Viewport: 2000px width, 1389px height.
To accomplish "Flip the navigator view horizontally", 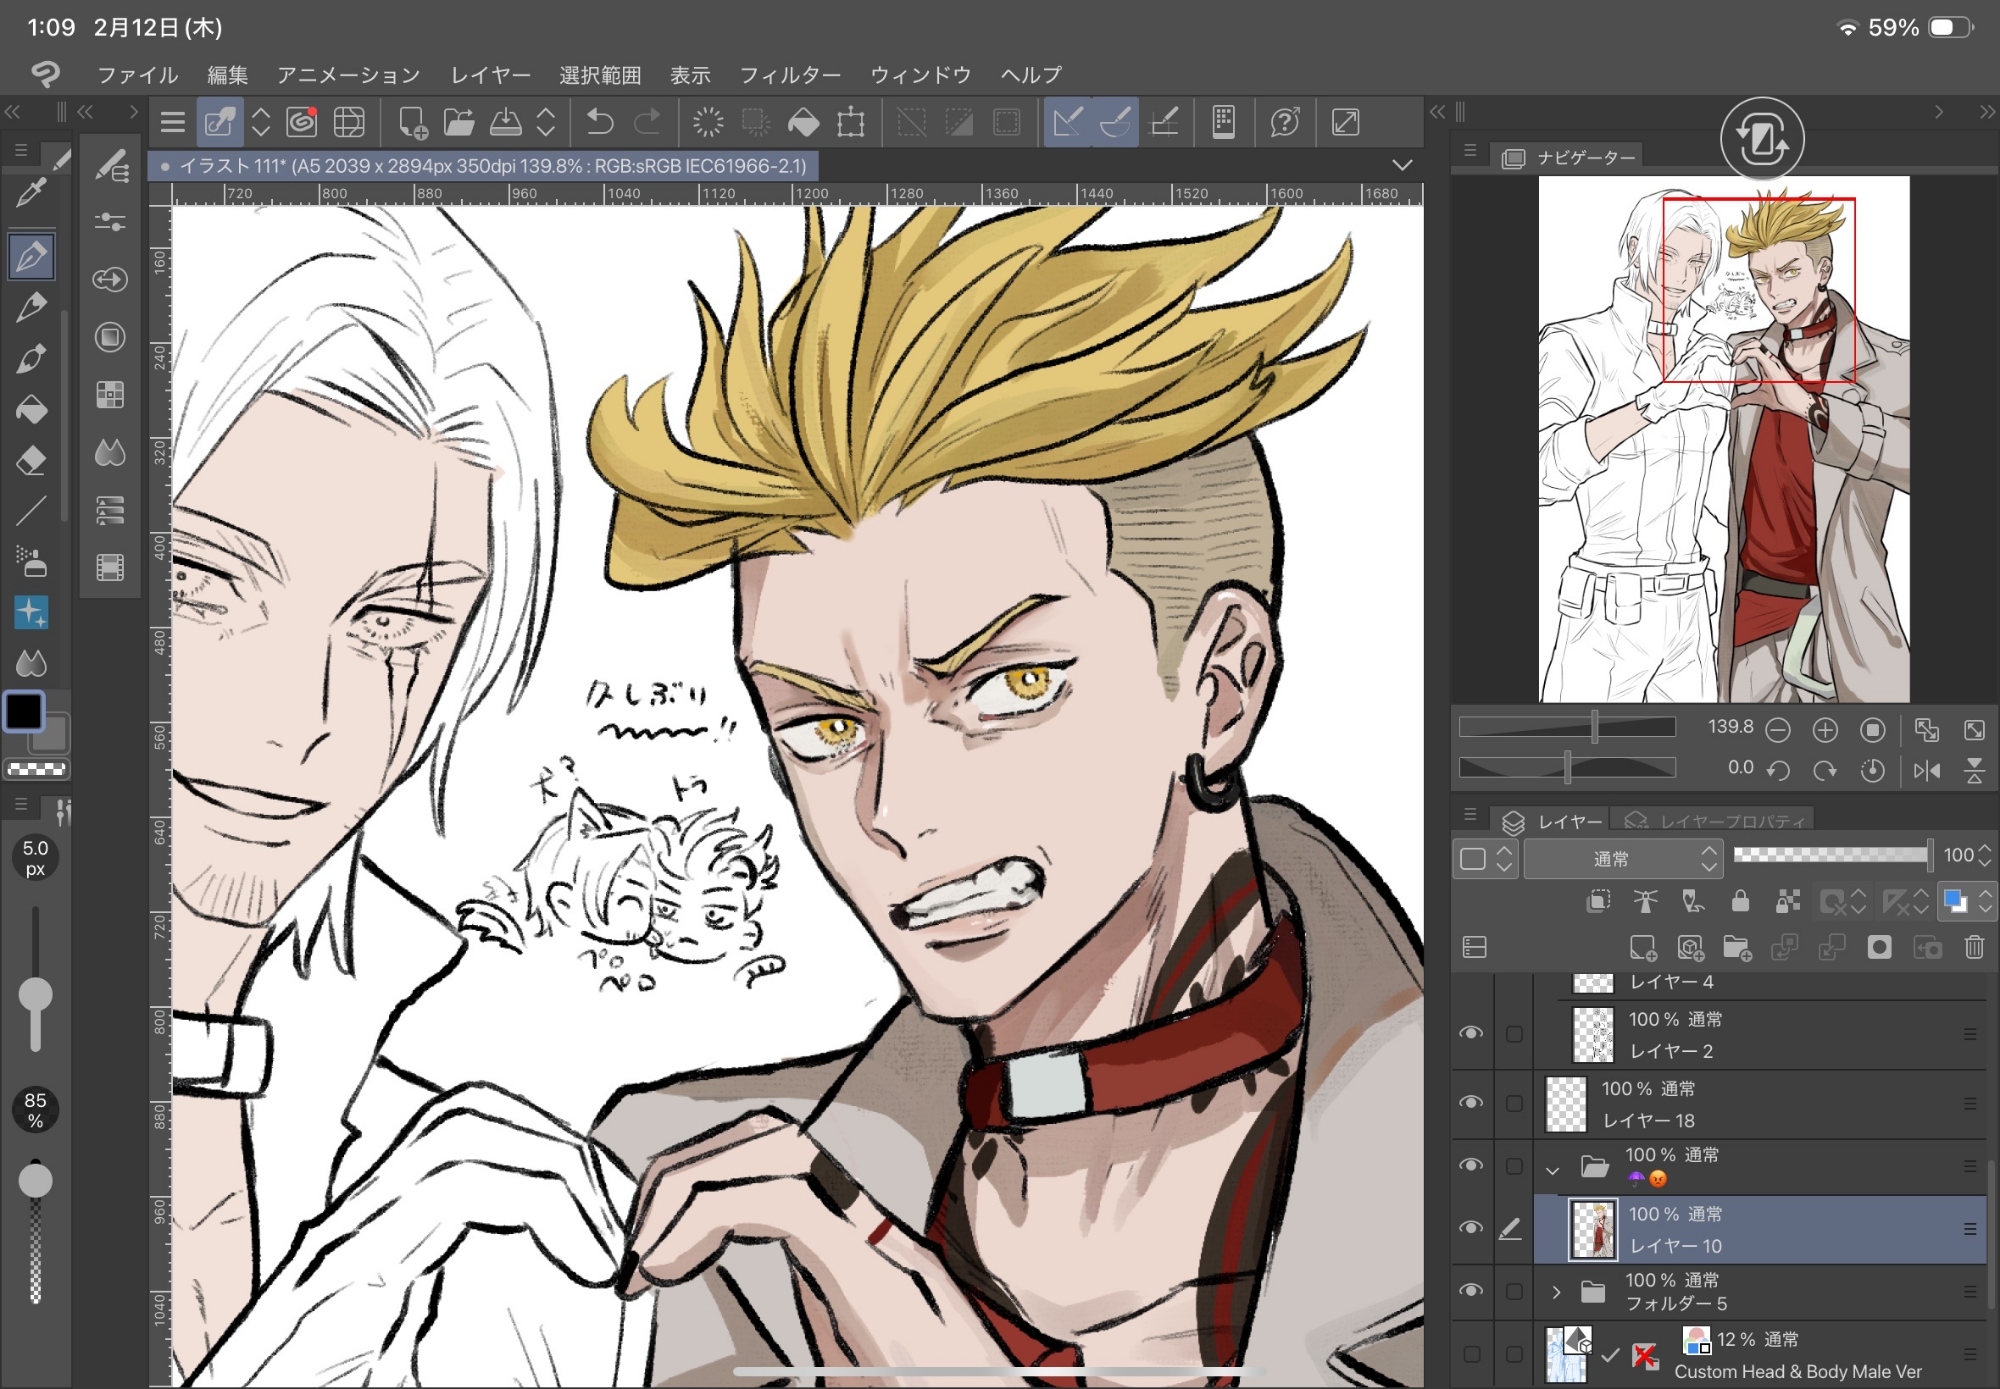I will tap(1926, 770).
